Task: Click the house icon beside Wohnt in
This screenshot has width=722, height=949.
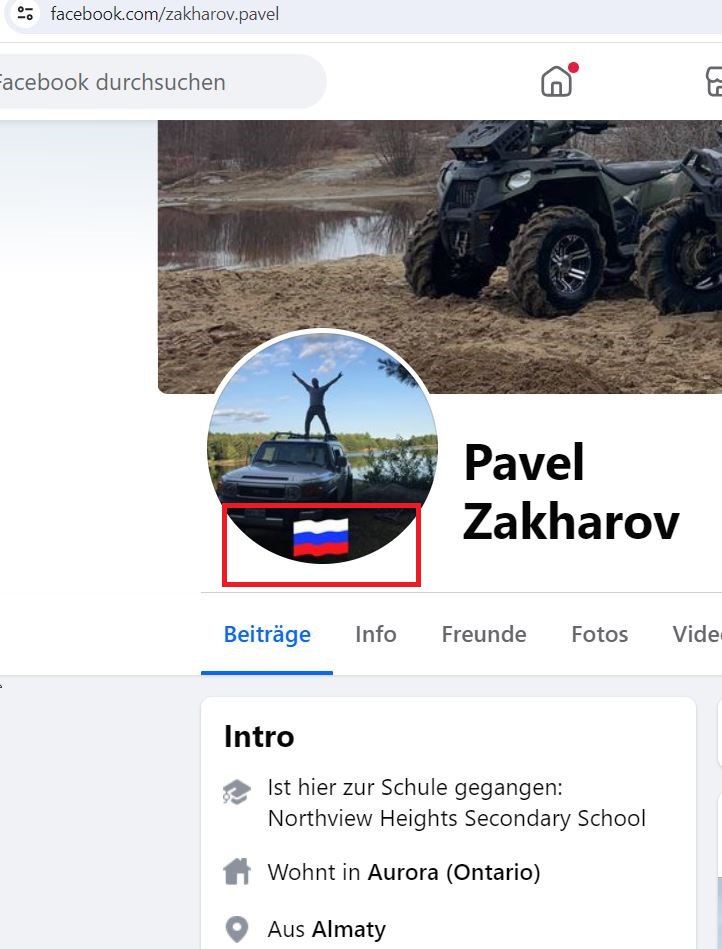Action: coord(237,872)
